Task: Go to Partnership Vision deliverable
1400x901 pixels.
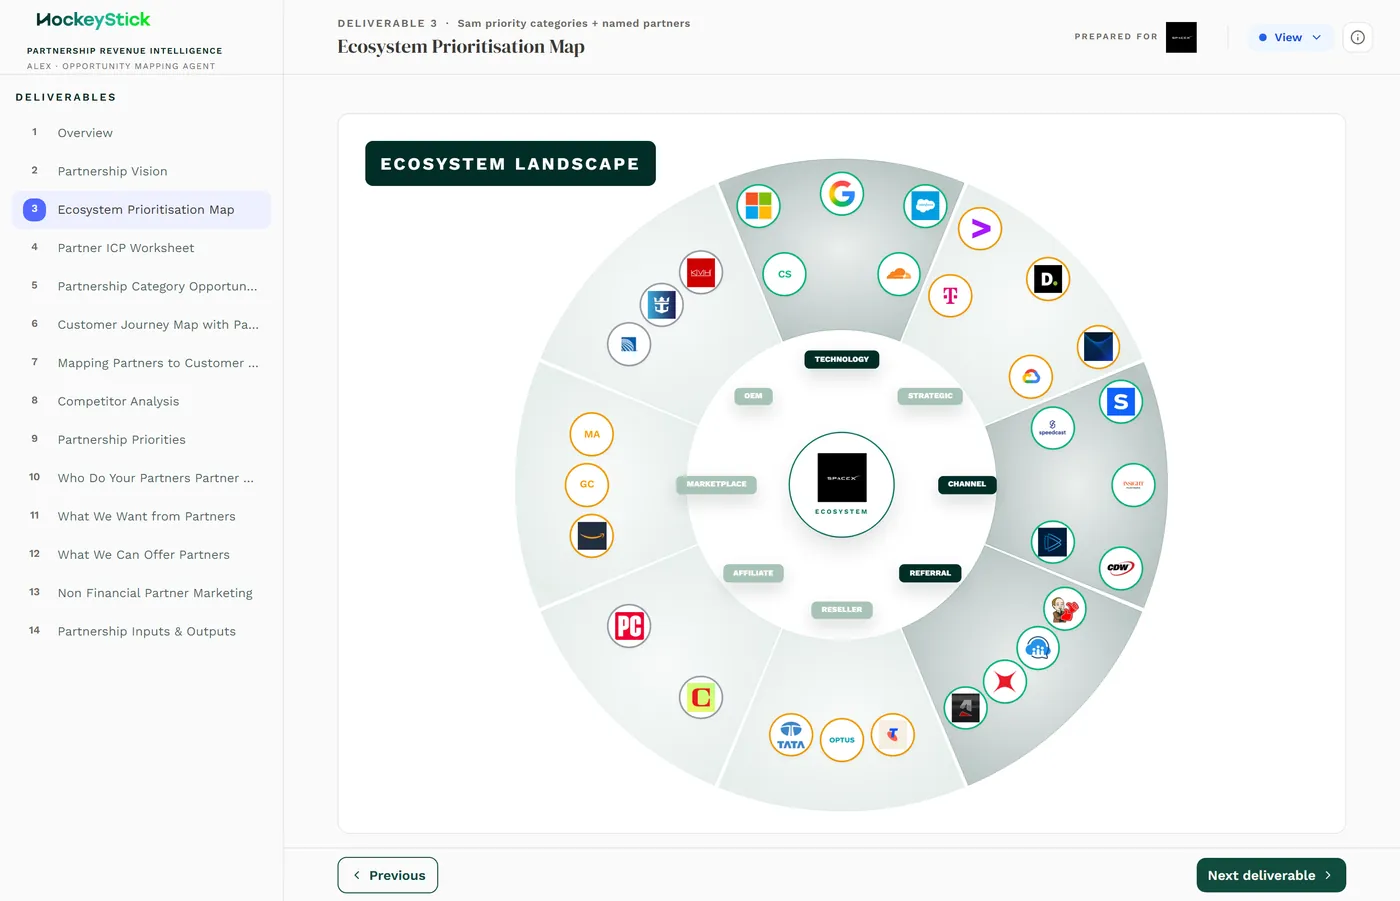Action: coord(142,171)
